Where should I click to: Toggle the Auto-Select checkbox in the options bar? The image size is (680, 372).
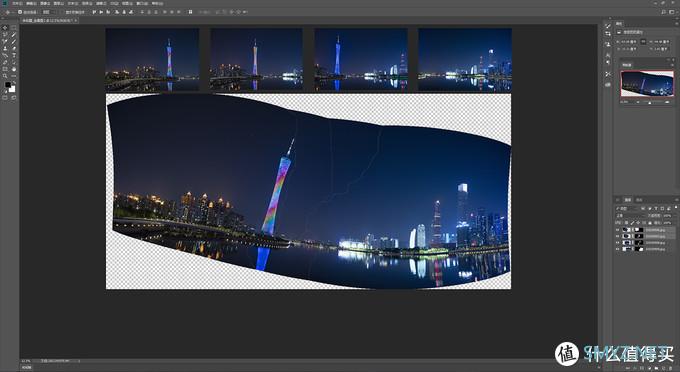coord(20,12)
